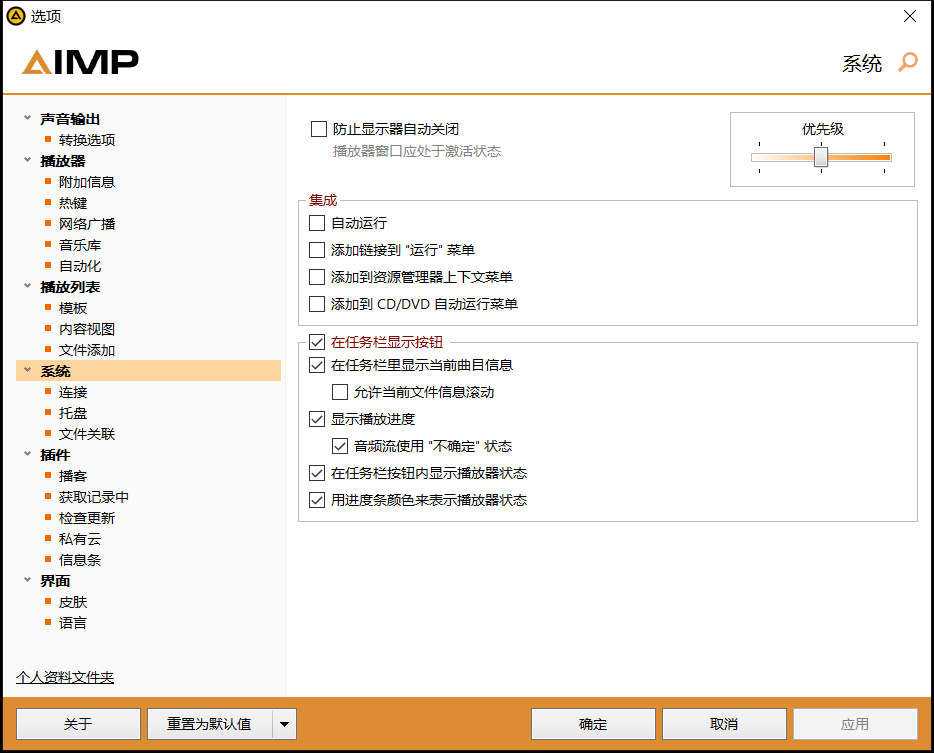Collapse the 插件 tree section

(27, 454)
